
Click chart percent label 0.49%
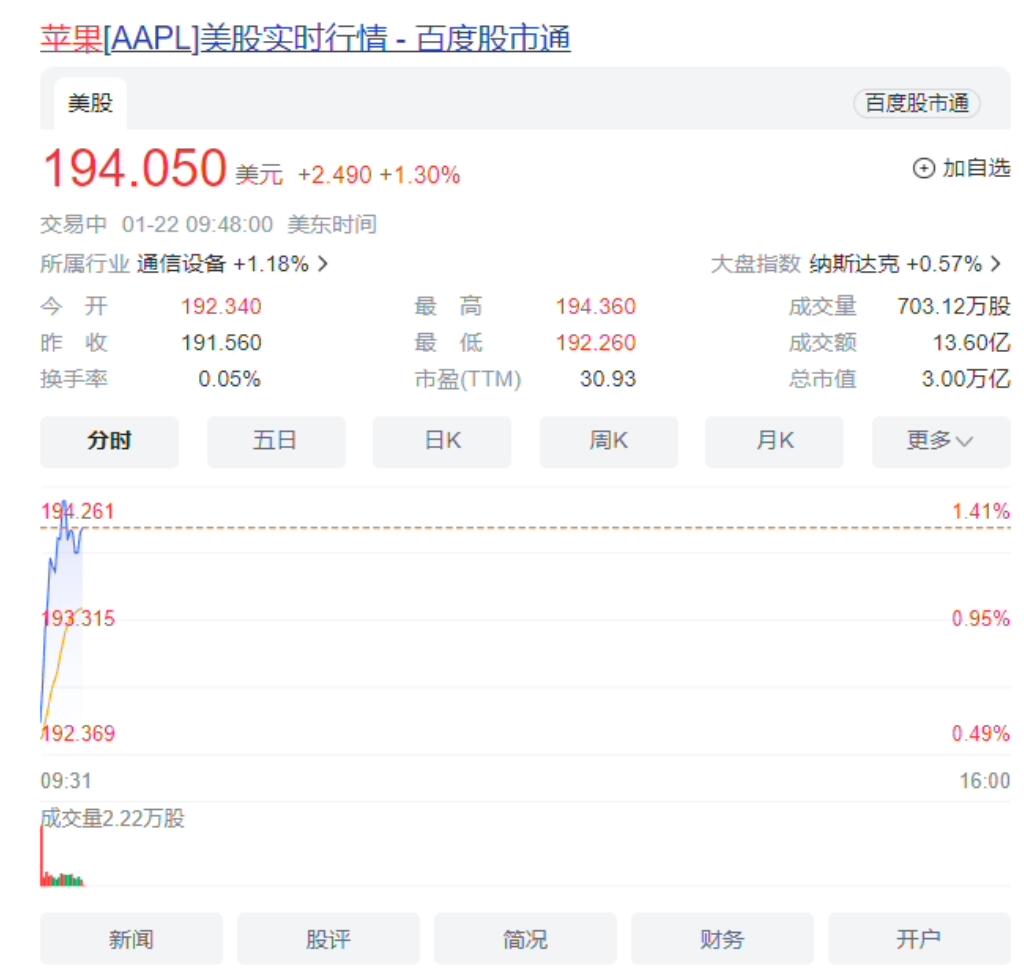click(x=981, y=733)
